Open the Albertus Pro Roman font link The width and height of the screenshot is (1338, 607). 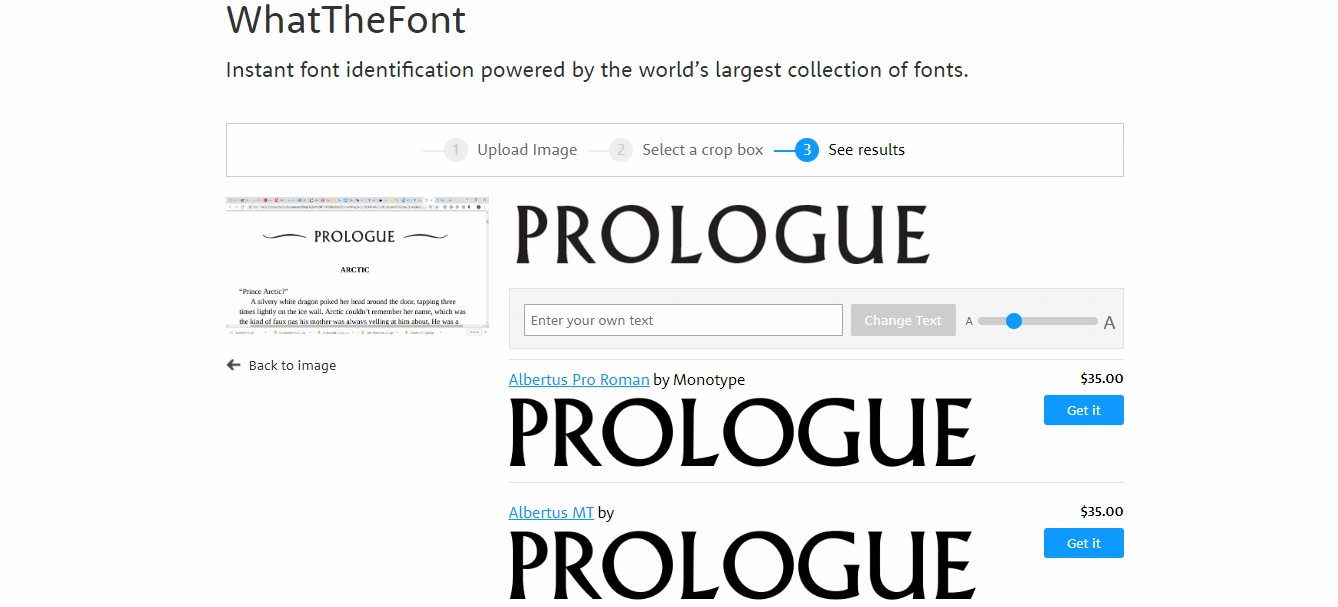(x=579, y=380)
